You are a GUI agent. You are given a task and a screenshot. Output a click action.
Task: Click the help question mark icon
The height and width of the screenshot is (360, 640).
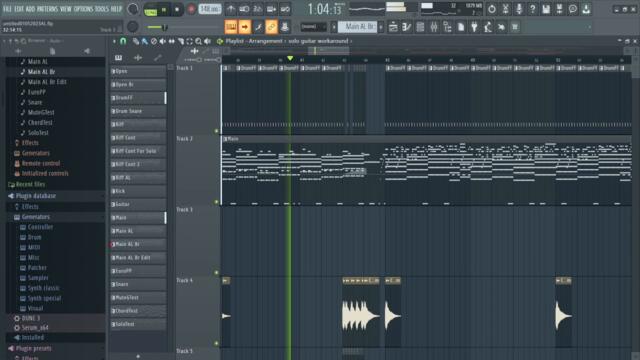[x=532, y=9]
